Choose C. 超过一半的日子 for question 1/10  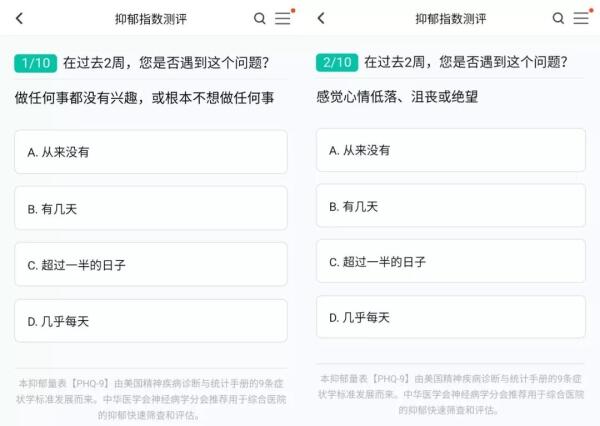click(151, 264)
